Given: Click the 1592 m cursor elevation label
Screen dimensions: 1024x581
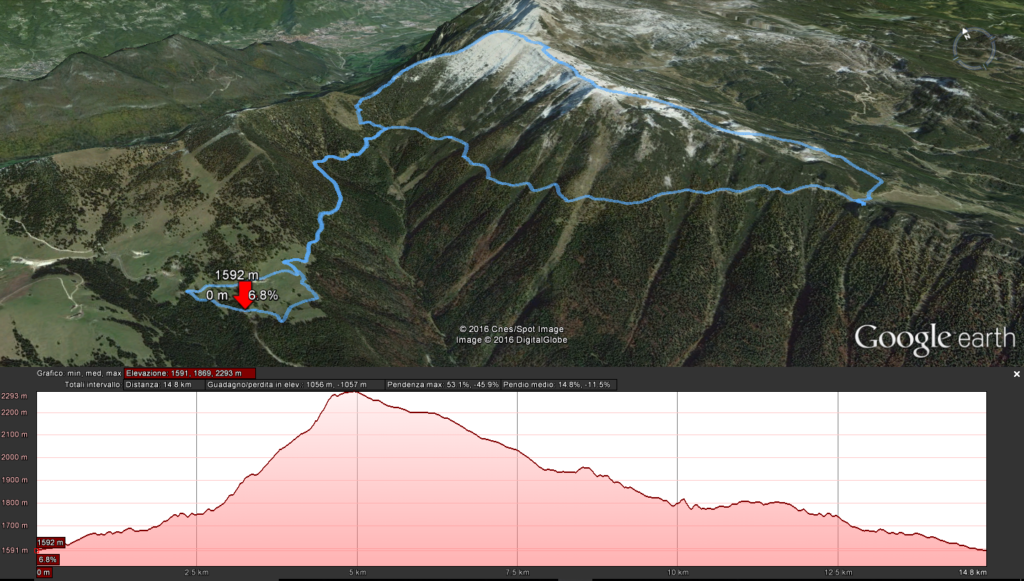Looking at the screenshot, I should click(50, 542).
